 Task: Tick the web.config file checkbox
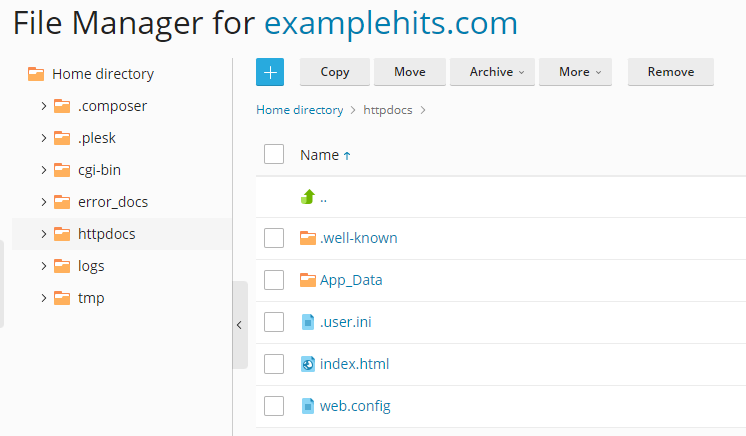tap(274, 406)
